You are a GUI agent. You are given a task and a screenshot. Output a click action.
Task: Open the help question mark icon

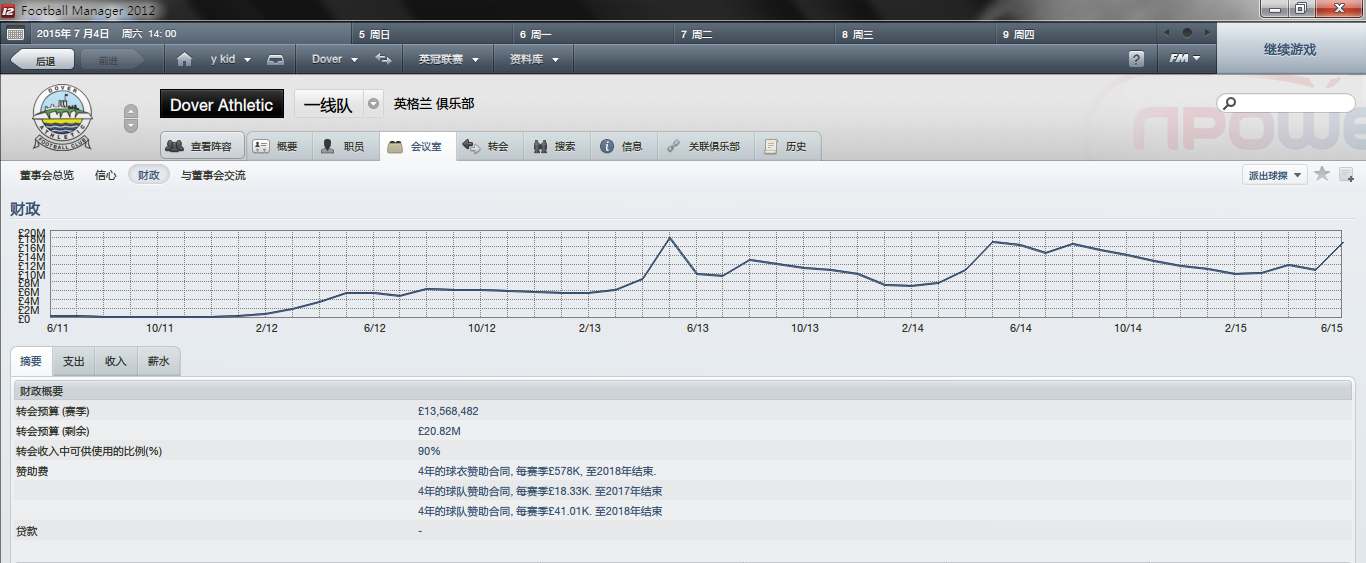pyautogui.click(x=1136, y=59)
